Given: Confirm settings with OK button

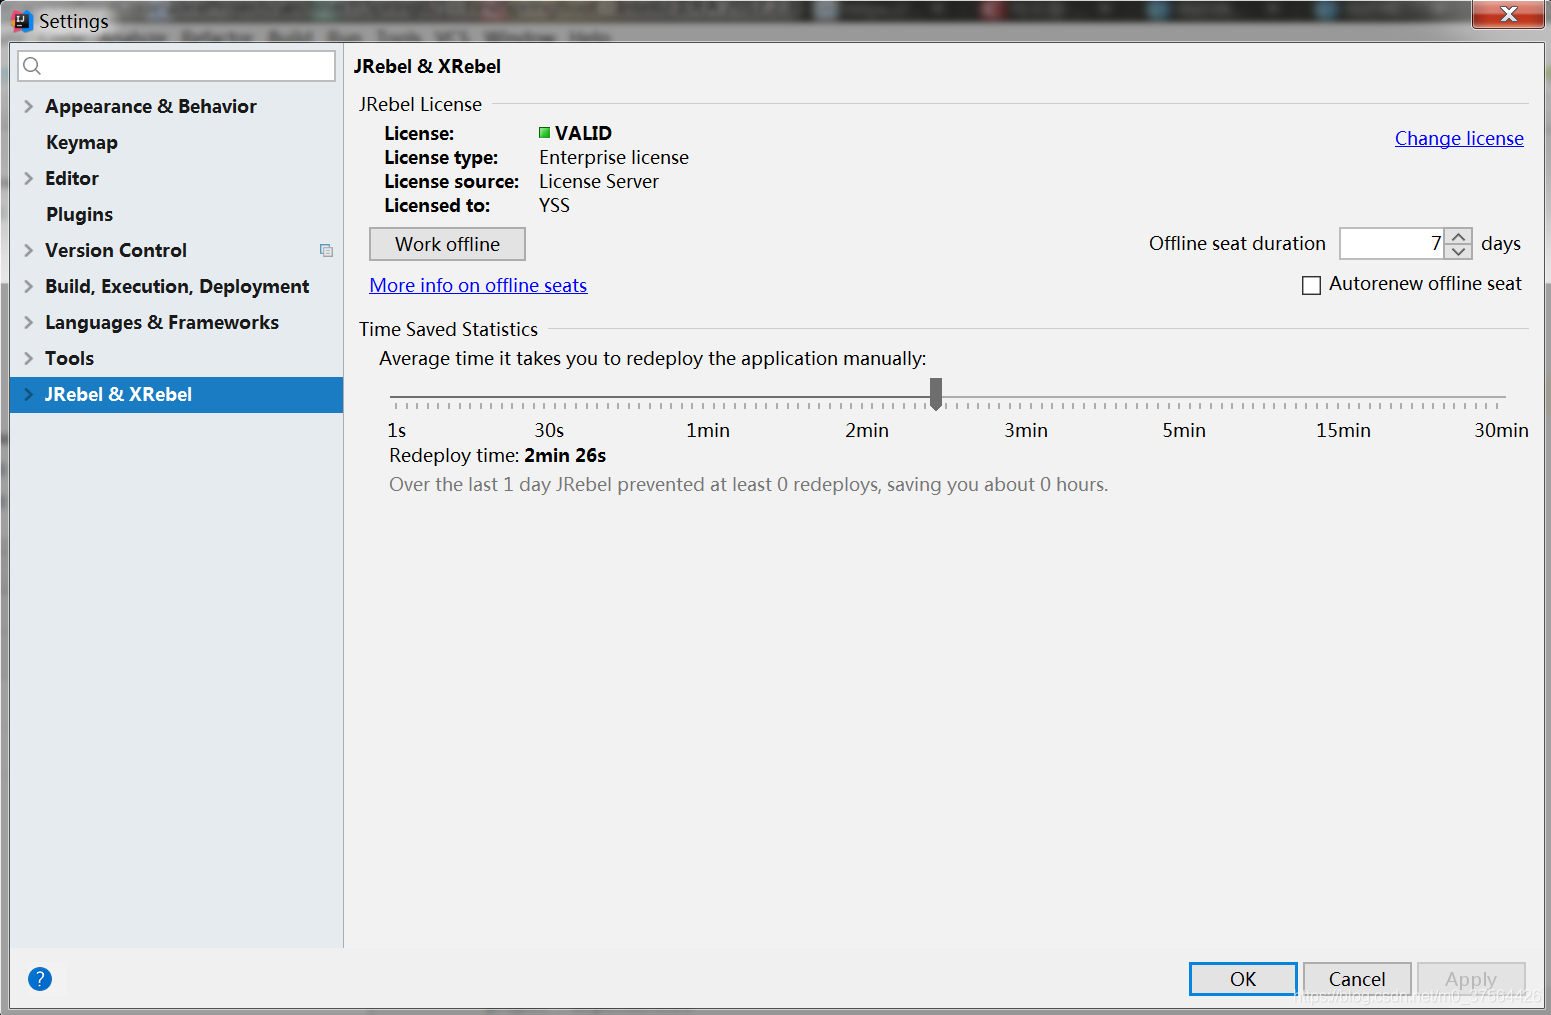Looking at the screenshot, I should click(x=1243, y=979).
